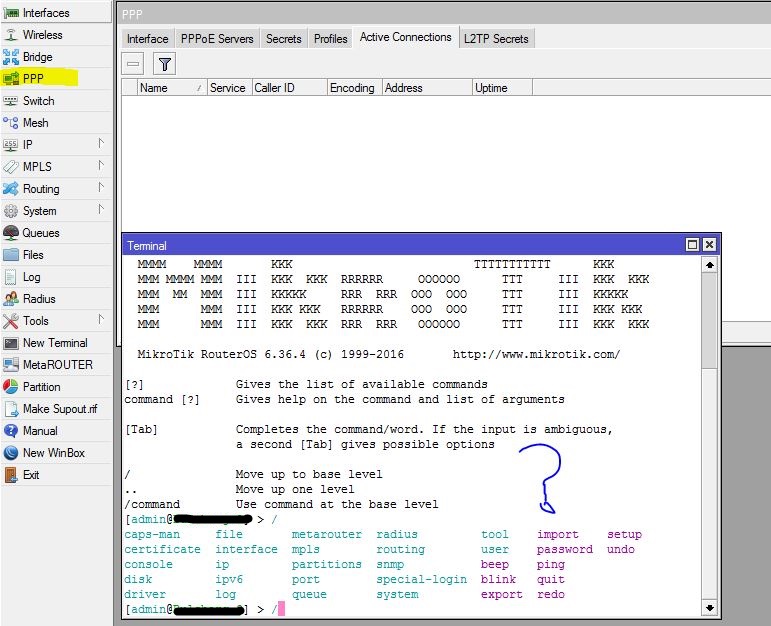This screenshot has width=771, height=626.
Task: Click the Exit door icon
Action: tap(11, 475)
